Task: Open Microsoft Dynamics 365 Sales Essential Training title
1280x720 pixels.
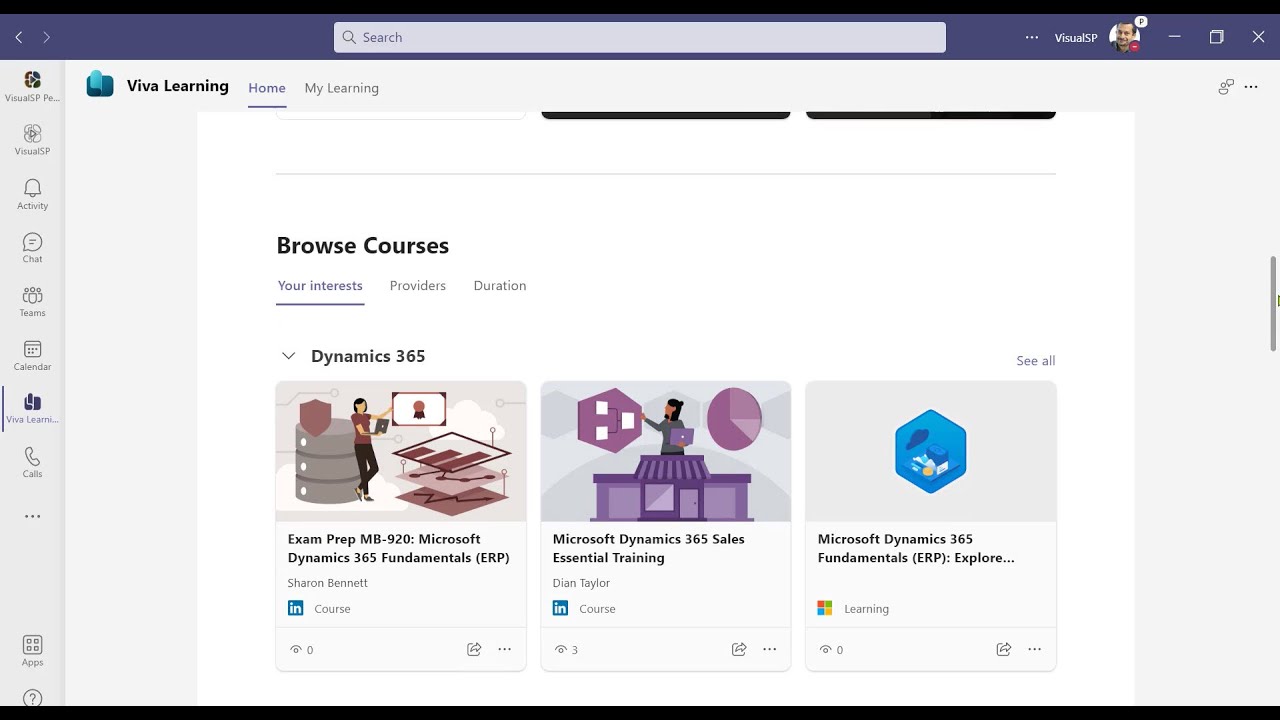Action: tap(649, 548)
